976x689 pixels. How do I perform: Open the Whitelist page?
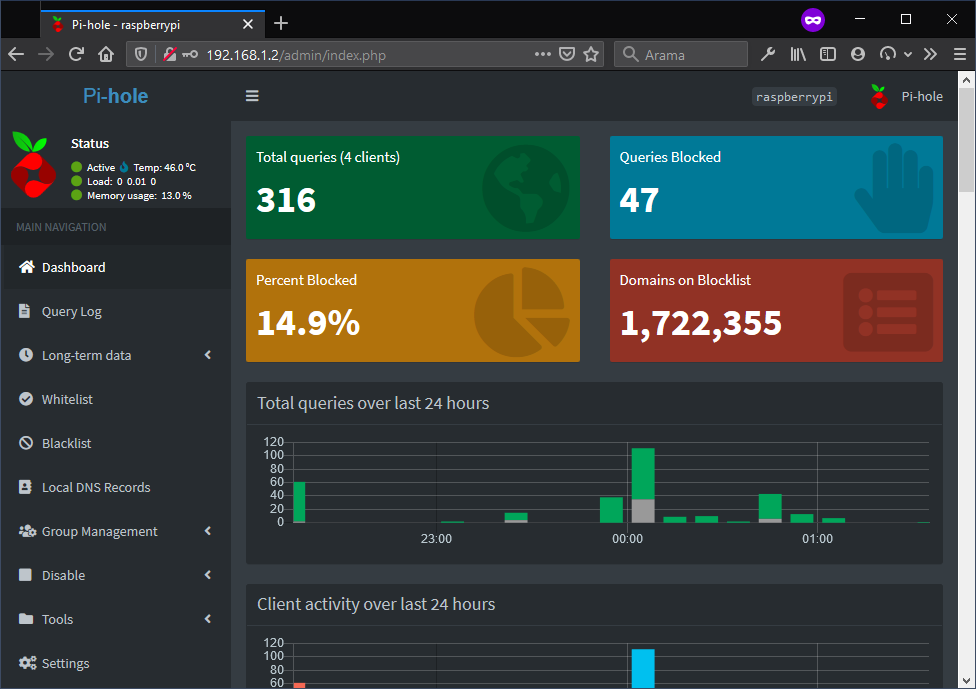[x=116, y=399]
